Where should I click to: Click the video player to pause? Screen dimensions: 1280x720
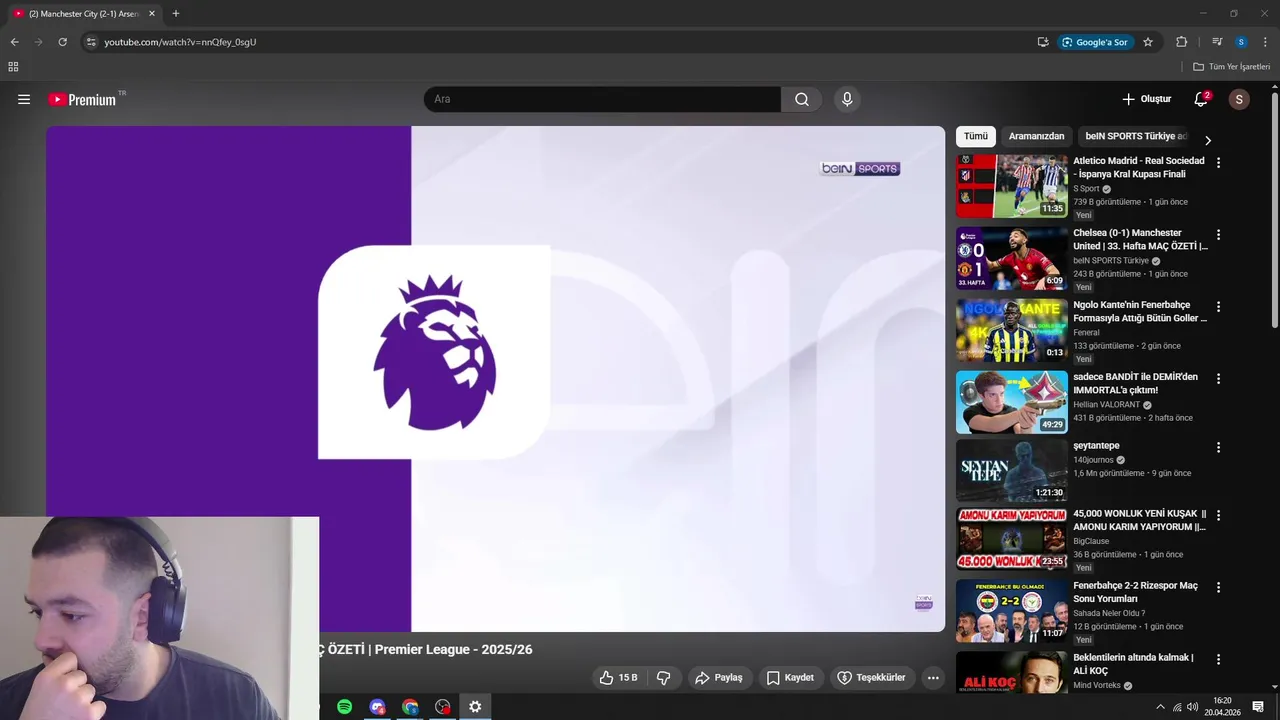coord(495,379)
